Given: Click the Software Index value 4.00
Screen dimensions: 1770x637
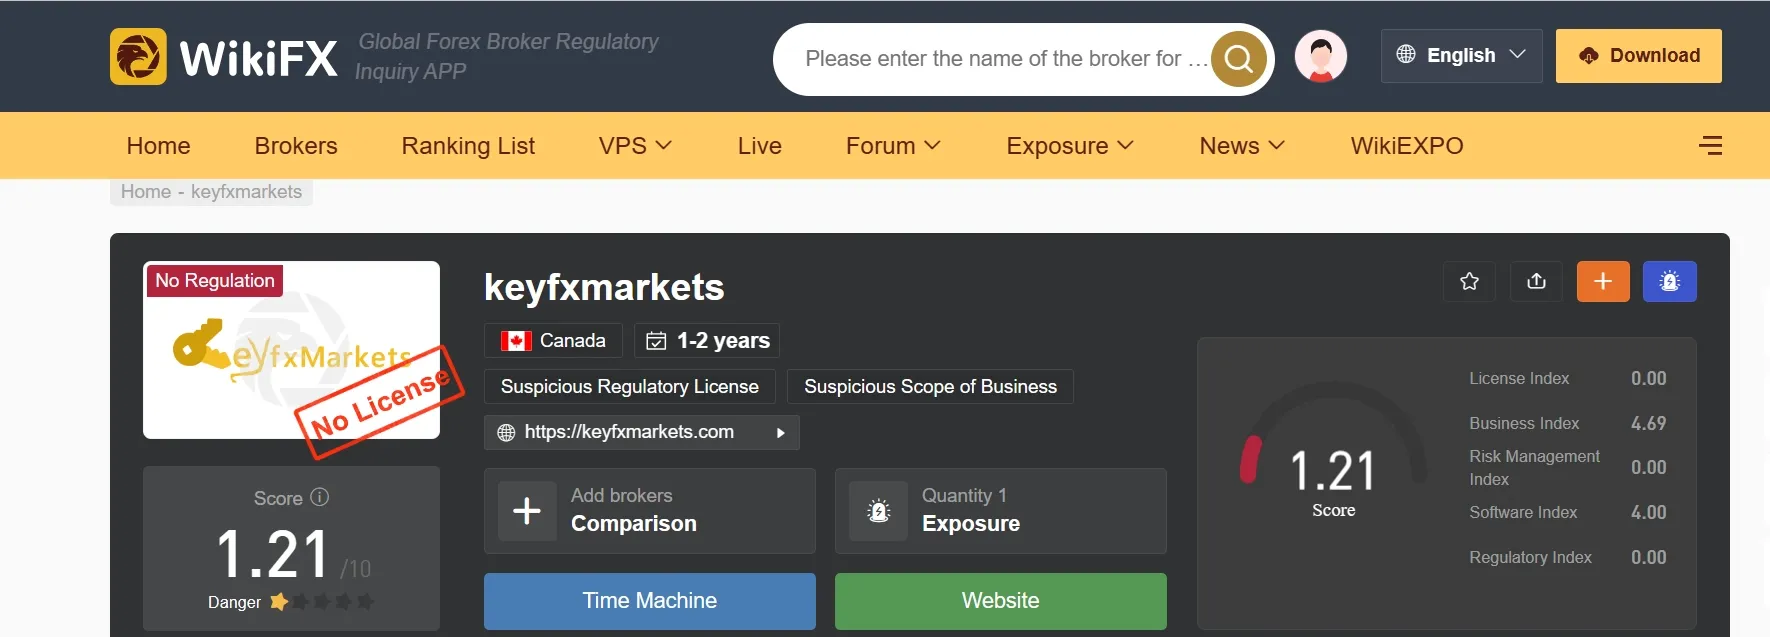Looking at the screenshot, I should coord(1649,512).
